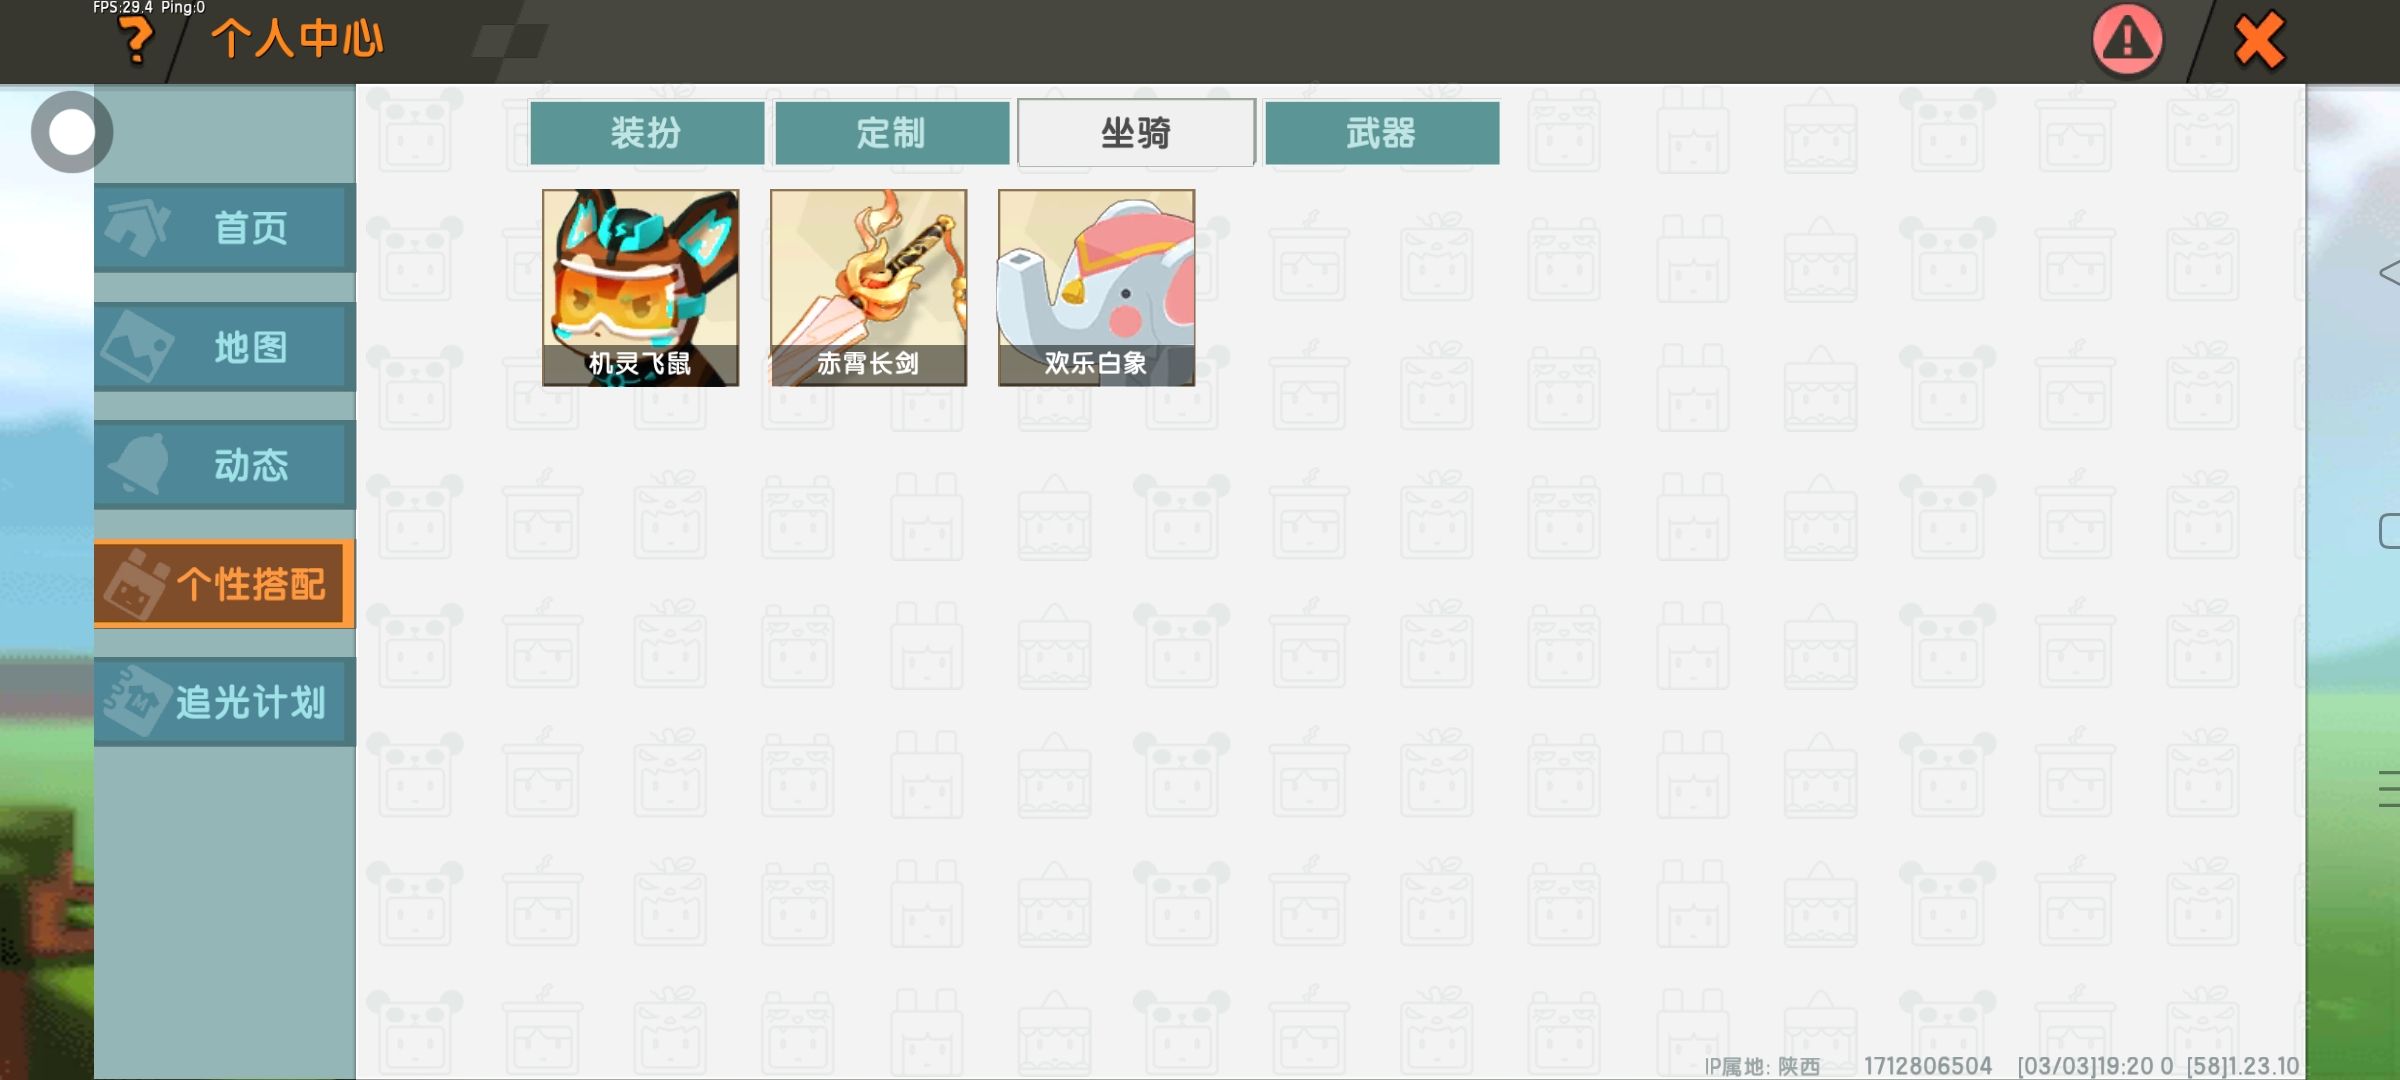The width and height of the screenshot is (2400, 1080).
Task: Select the 机灵飞鼠 mount thumbnail
Action: click(x=640, y=288)
